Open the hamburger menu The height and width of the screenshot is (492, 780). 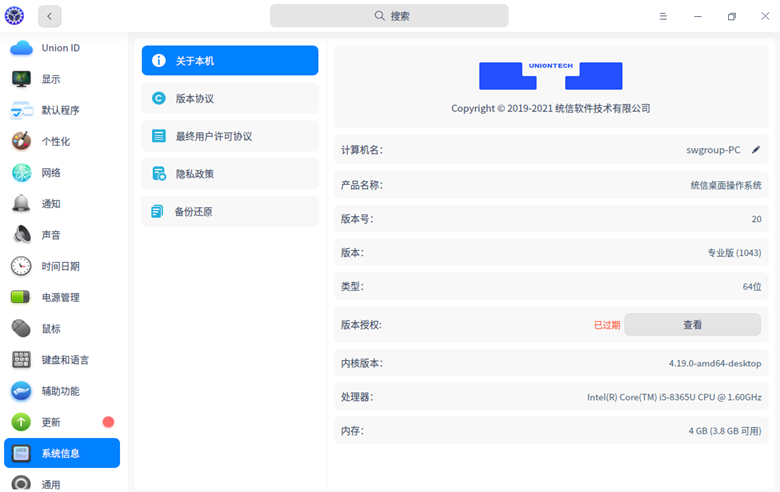(x=663, y=16)
